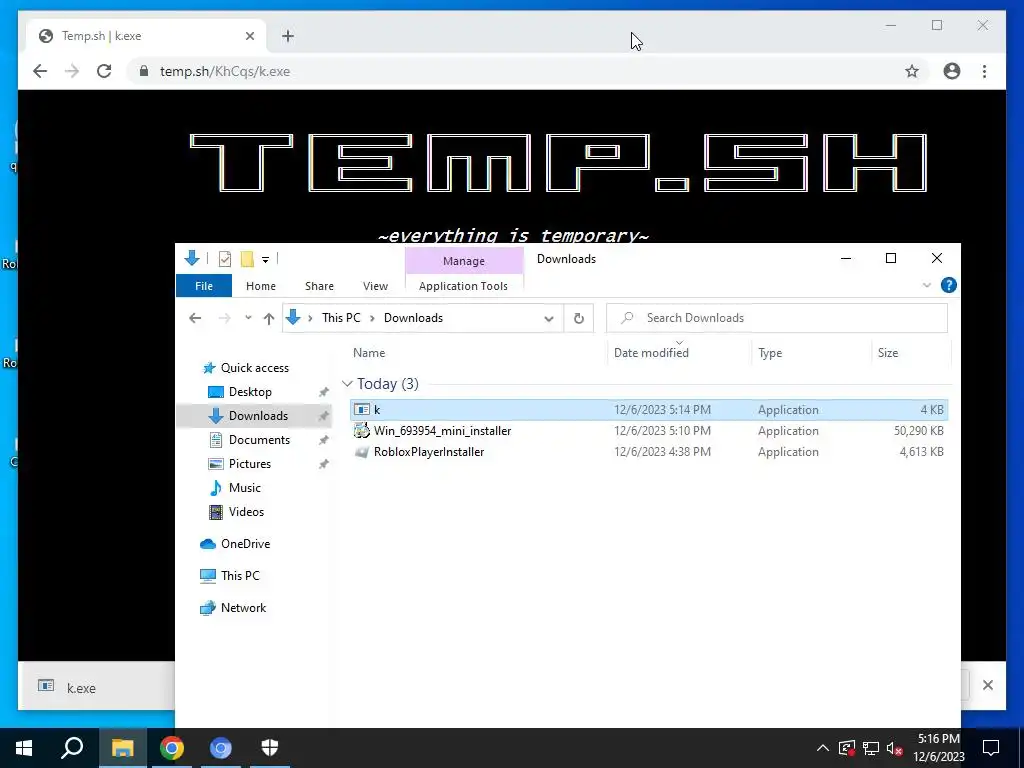Image resolution: width=1024 pixels, height=768 pixels.
Task: Expand the address bar history dropdown
Action: coord(549,318)
